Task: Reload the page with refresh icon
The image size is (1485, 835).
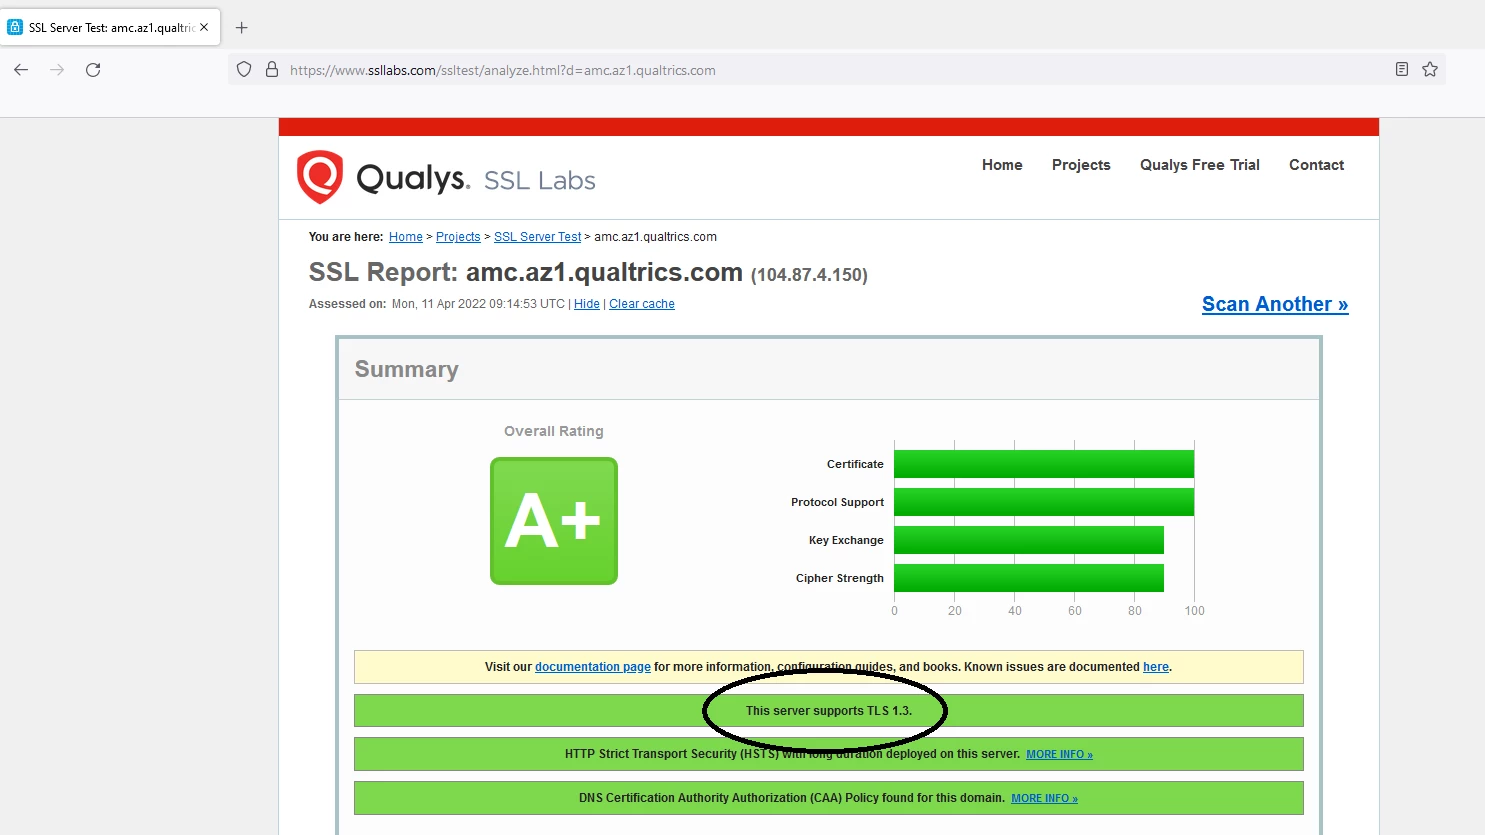Action: [93, 70]
